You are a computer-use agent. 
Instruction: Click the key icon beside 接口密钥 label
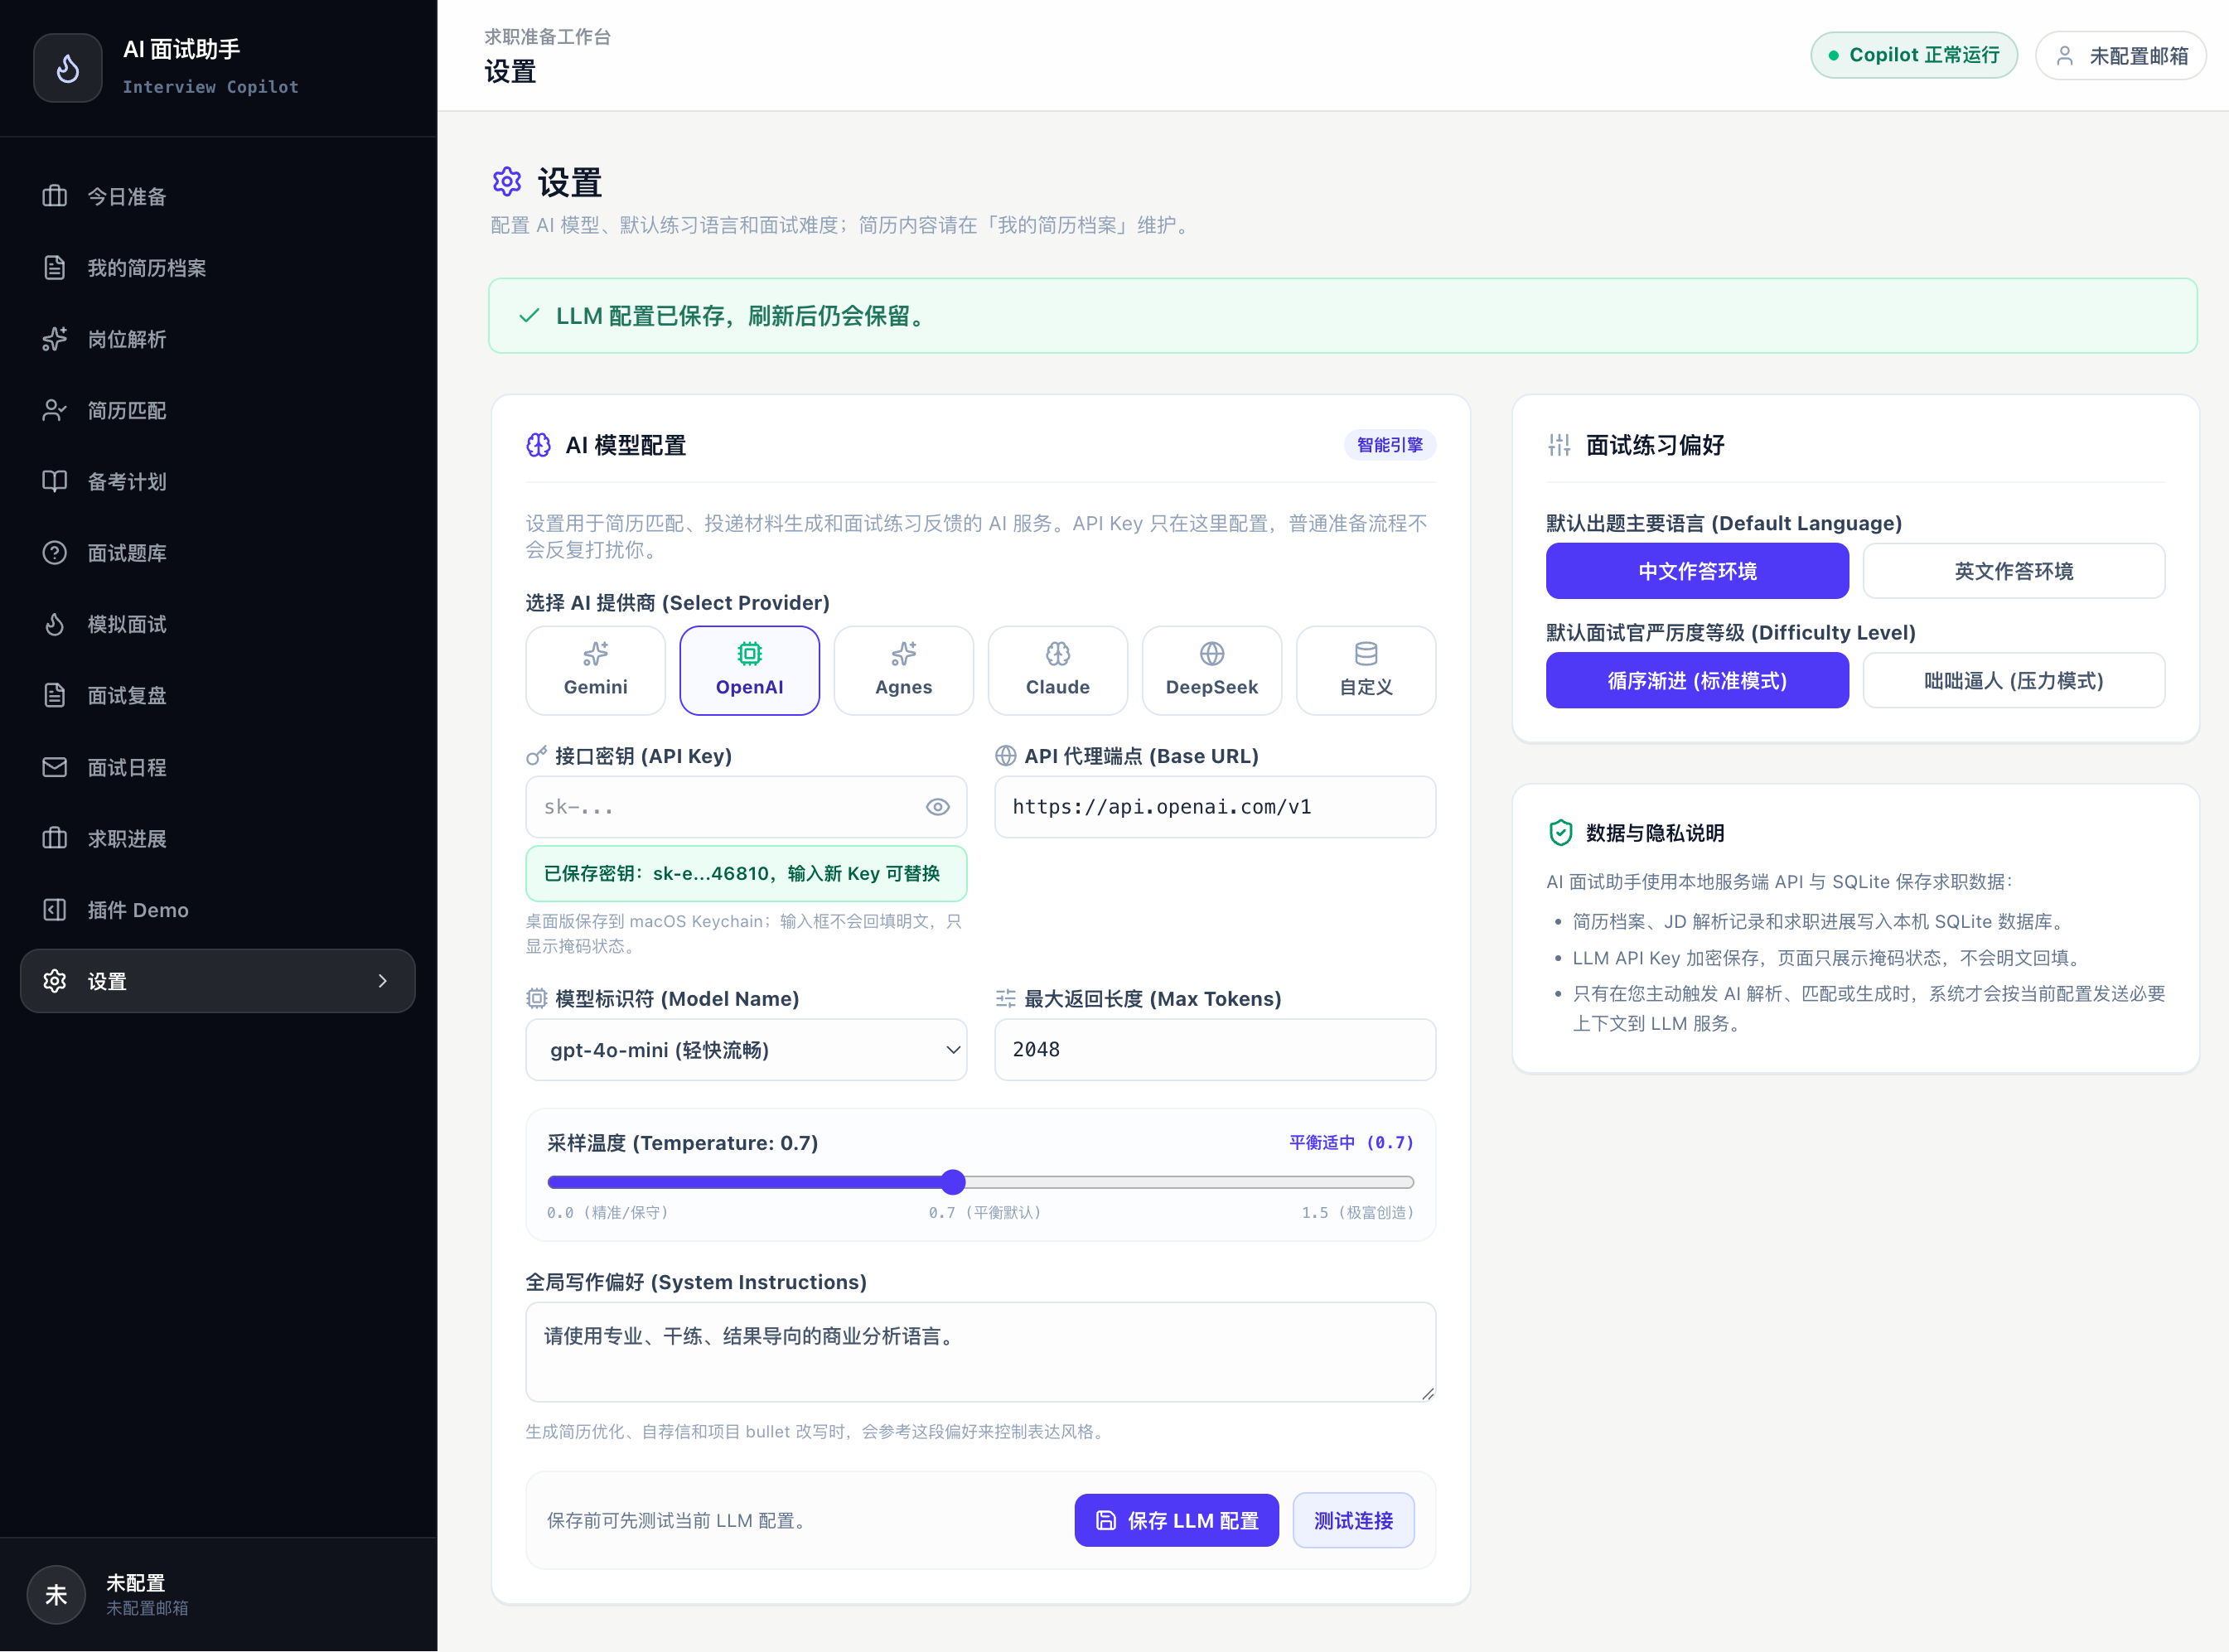pos(536,756)
